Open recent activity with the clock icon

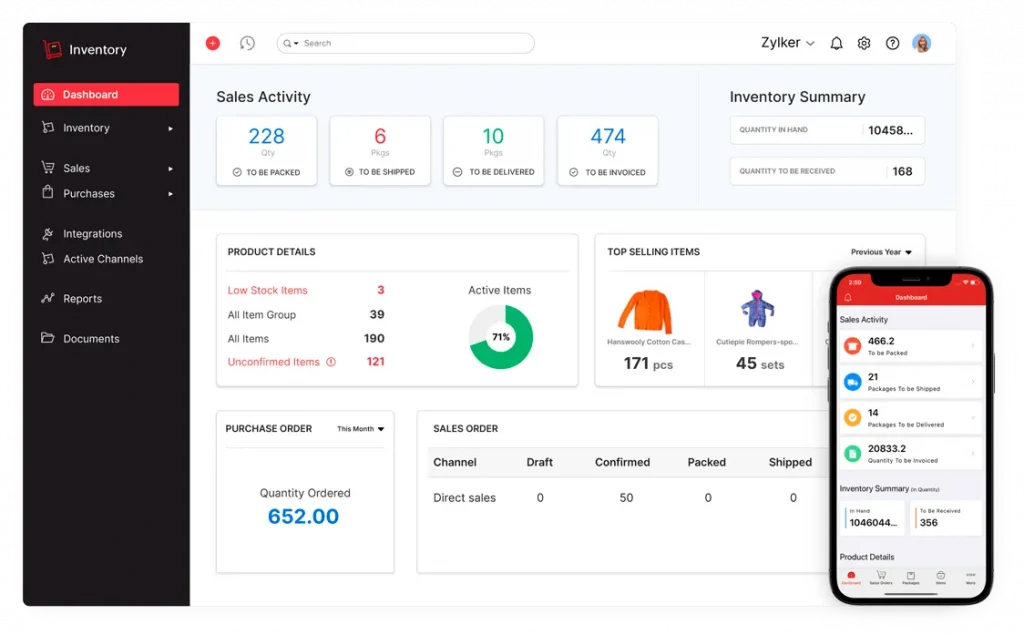pos(247,43)
